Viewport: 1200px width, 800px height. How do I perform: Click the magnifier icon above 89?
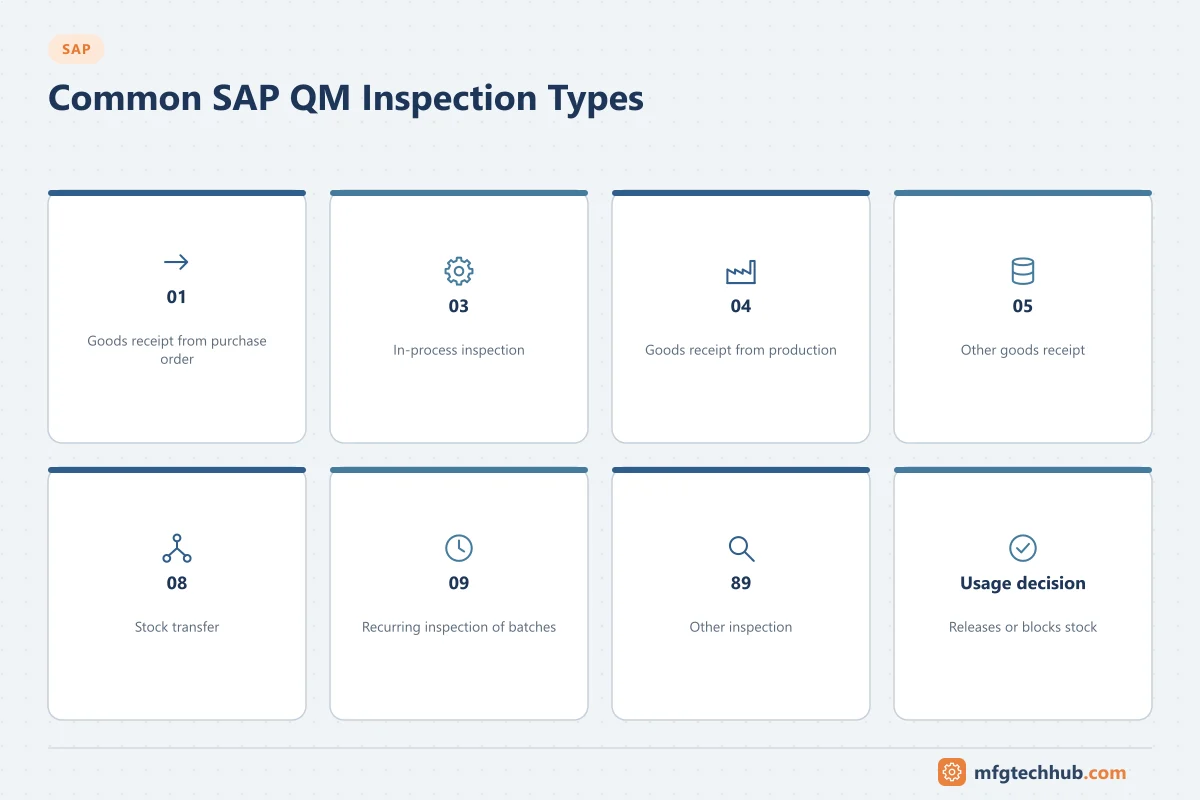(741, 548)
